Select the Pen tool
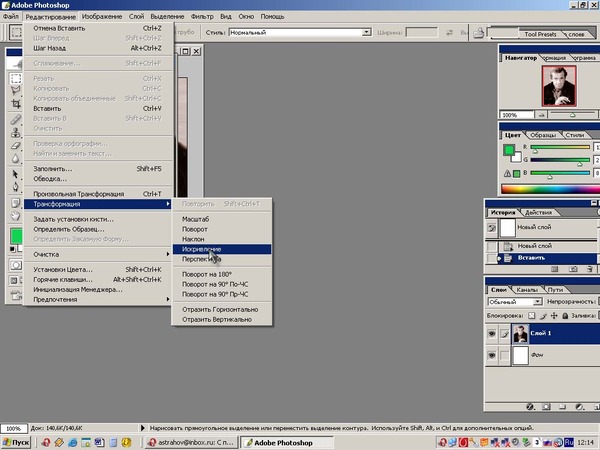Image resolution: width=600 pixels, height=450 pixels. [16, 187]
